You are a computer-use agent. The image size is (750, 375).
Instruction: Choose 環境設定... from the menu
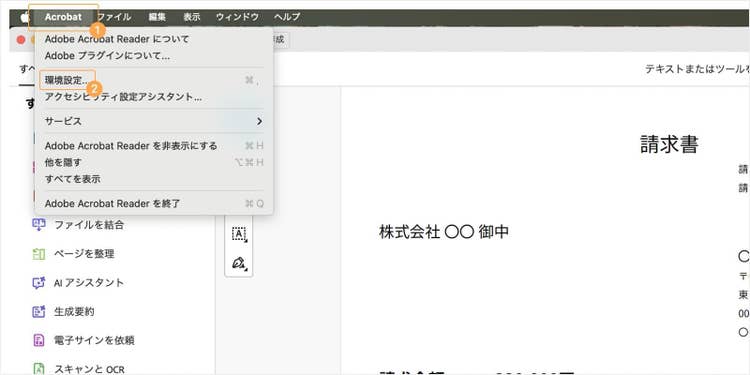tap(154, 80)
